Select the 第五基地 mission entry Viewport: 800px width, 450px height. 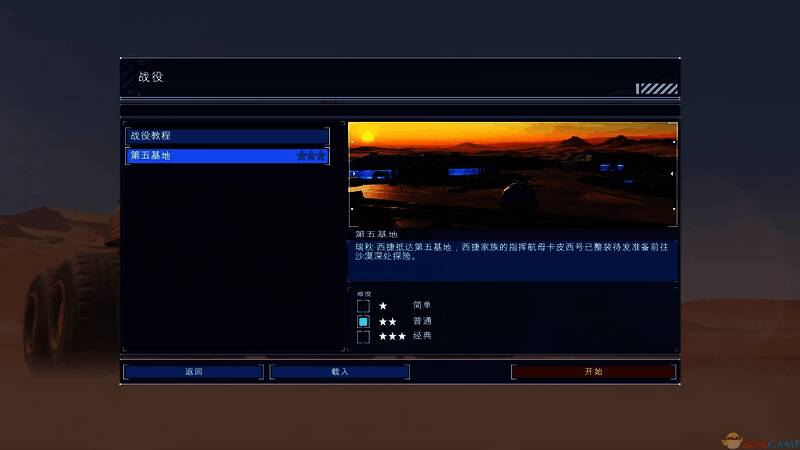point(210,156)
